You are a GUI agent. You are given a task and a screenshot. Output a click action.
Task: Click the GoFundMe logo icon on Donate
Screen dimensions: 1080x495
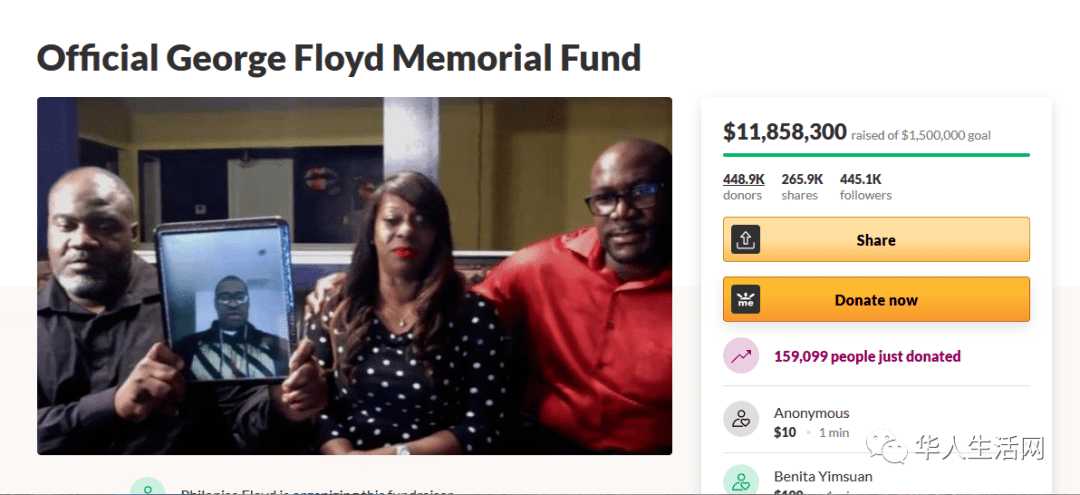tap(747, 299)
